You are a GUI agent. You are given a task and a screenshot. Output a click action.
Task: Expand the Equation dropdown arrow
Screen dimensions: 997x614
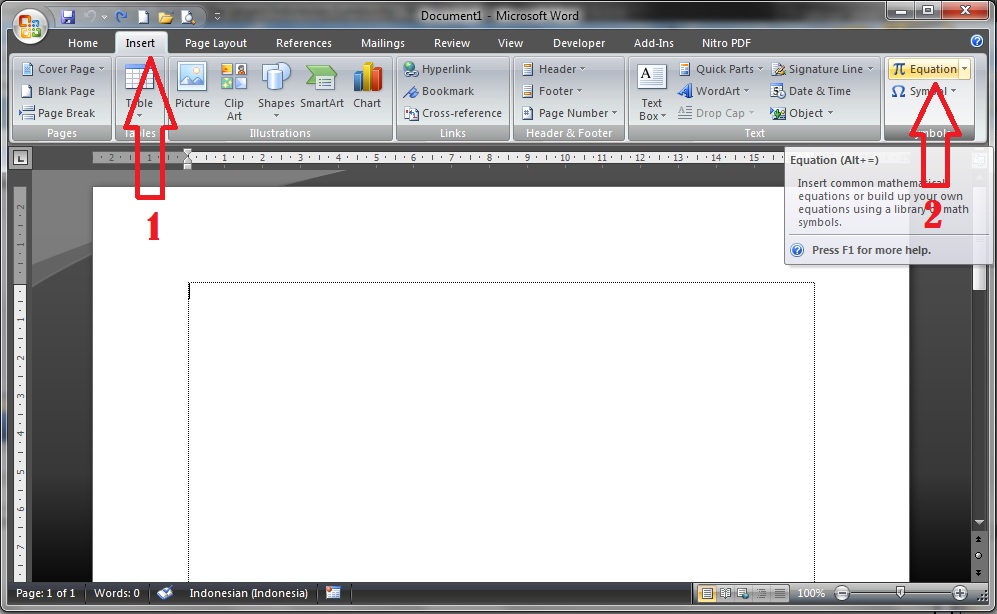click(x=965, y=69)
